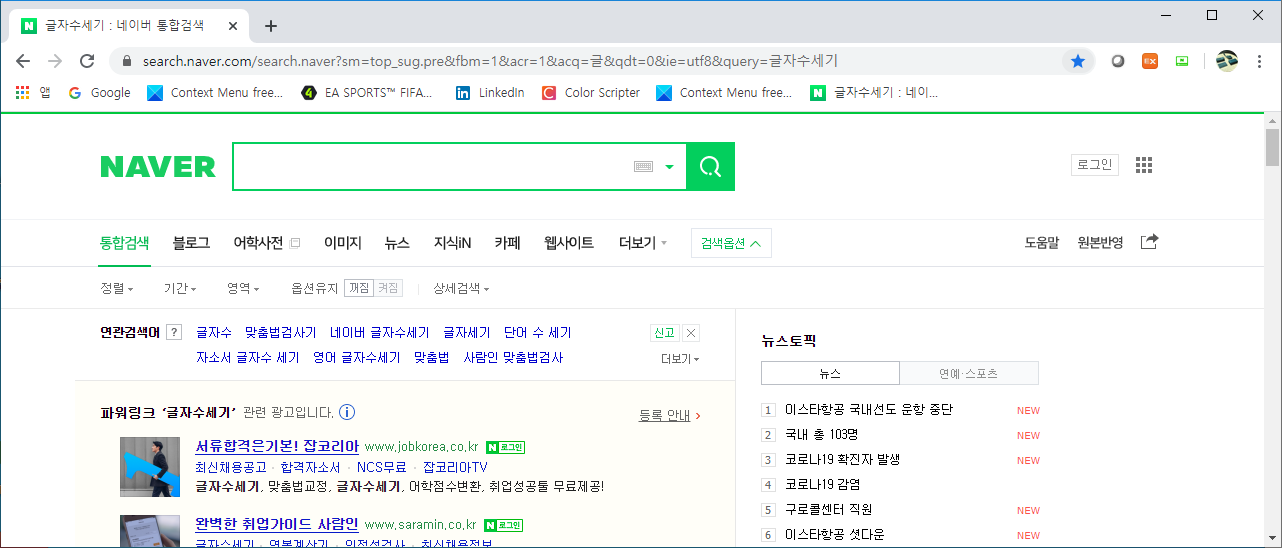
Task: Bookmark this page with the star icon
Action: click(1077, 61)
